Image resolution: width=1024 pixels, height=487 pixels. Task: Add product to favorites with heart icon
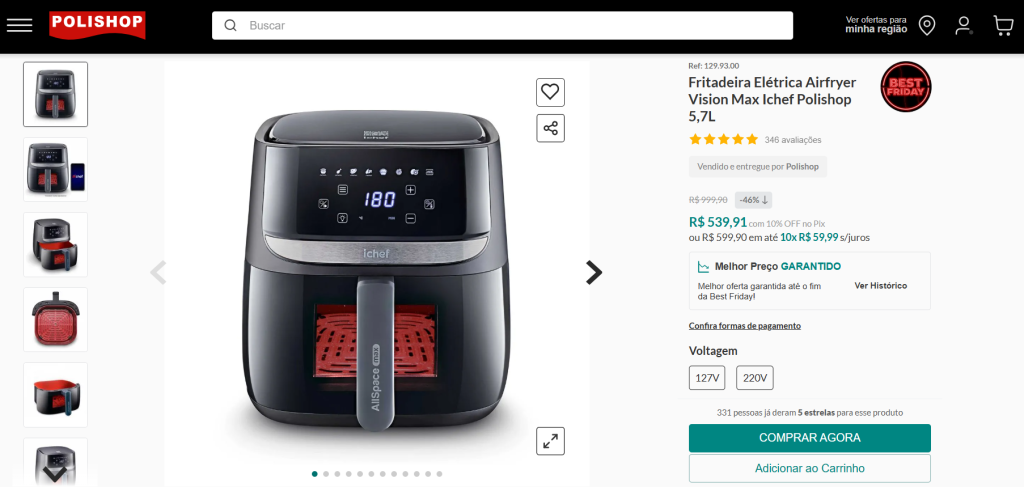point(551,92)
